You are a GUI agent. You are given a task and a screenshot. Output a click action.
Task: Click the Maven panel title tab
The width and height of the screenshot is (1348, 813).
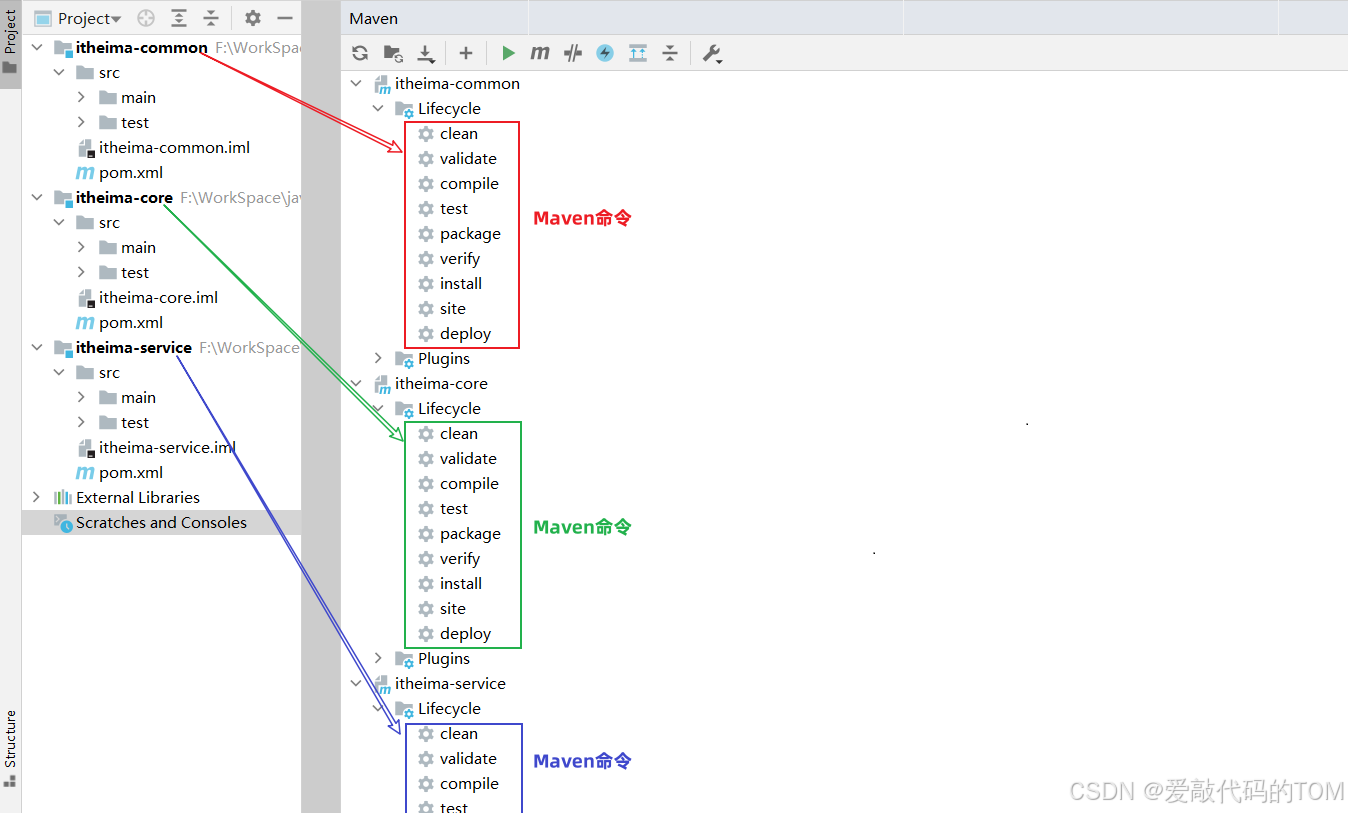point(374,18)
